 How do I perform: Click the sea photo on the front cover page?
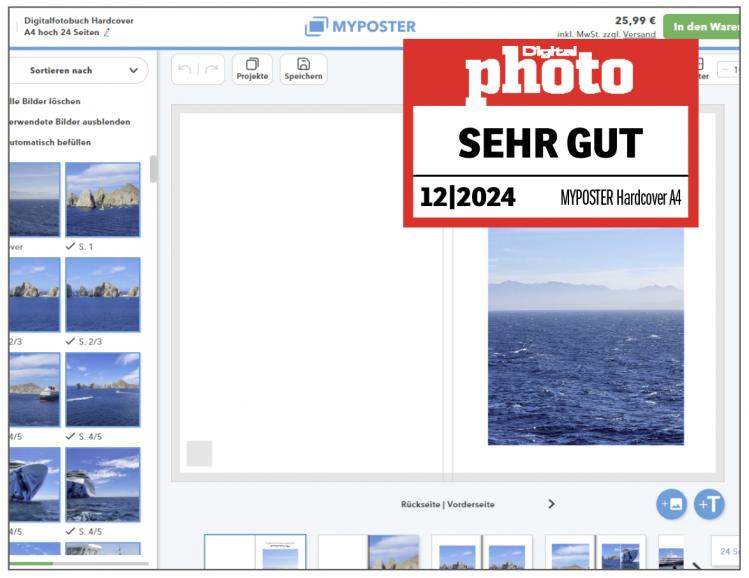pyautogui.click(x=586, y=336)
